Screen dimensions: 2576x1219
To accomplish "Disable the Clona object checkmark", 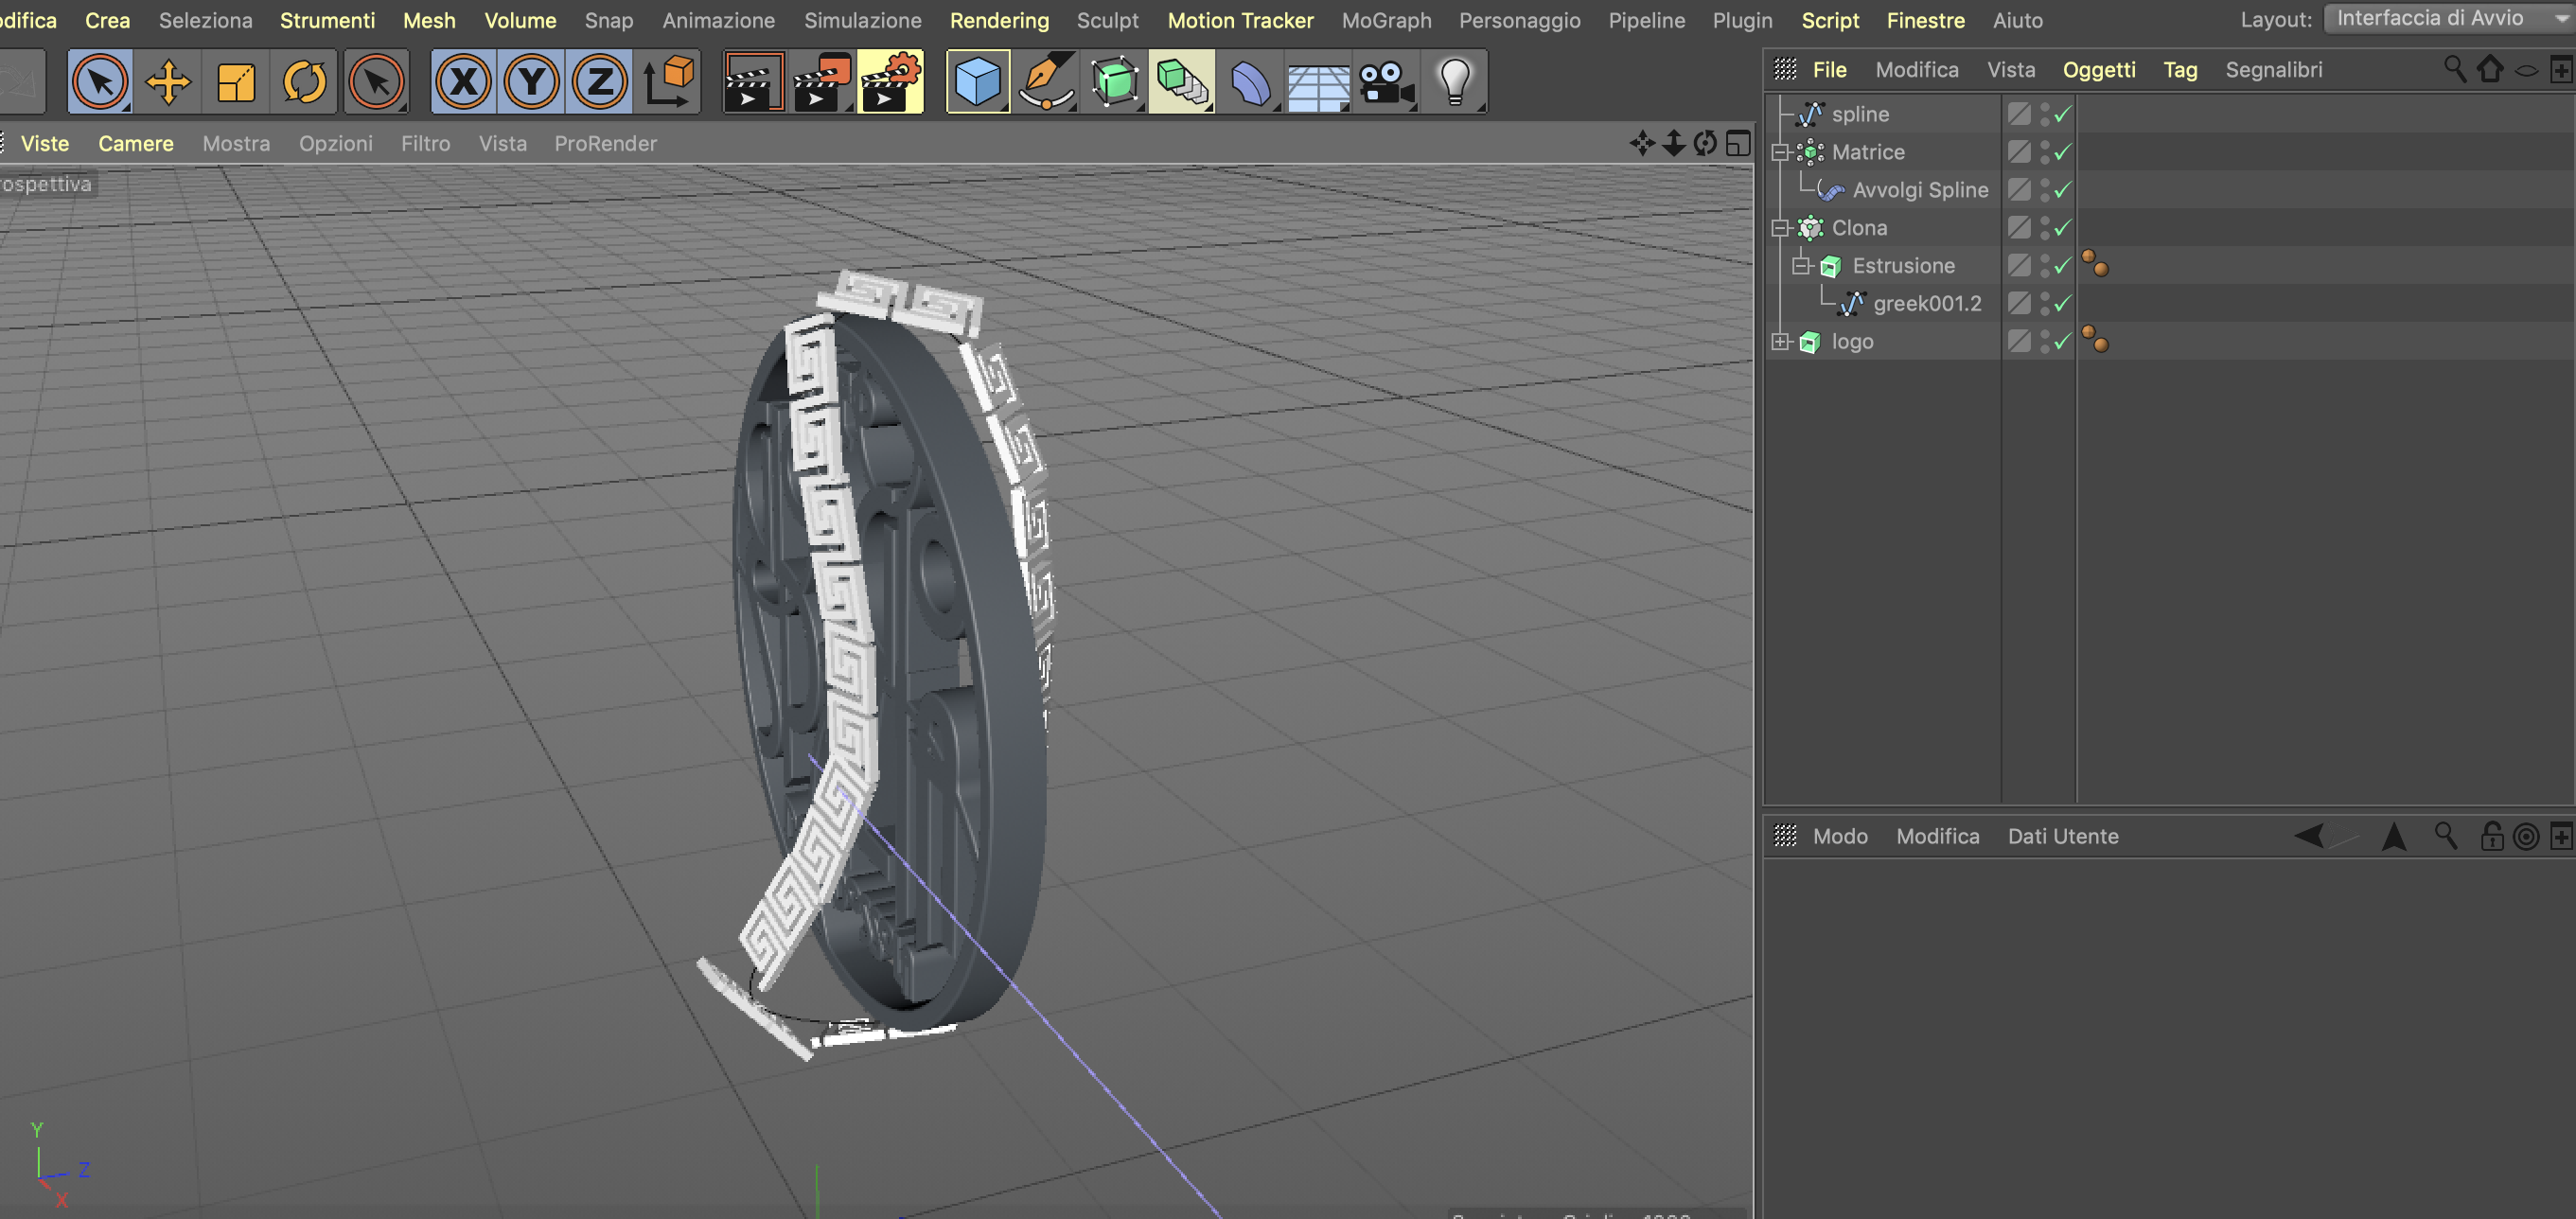I will [2062, 228].
